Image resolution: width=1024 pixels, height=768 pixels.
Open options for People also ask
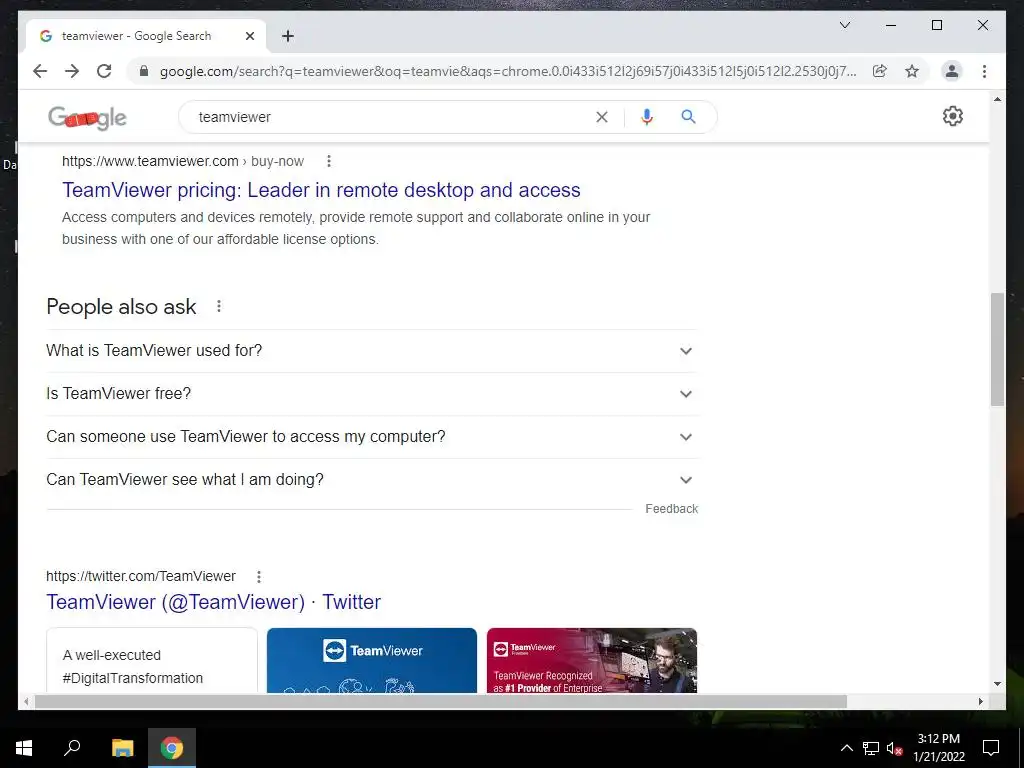tap(219, 306)
